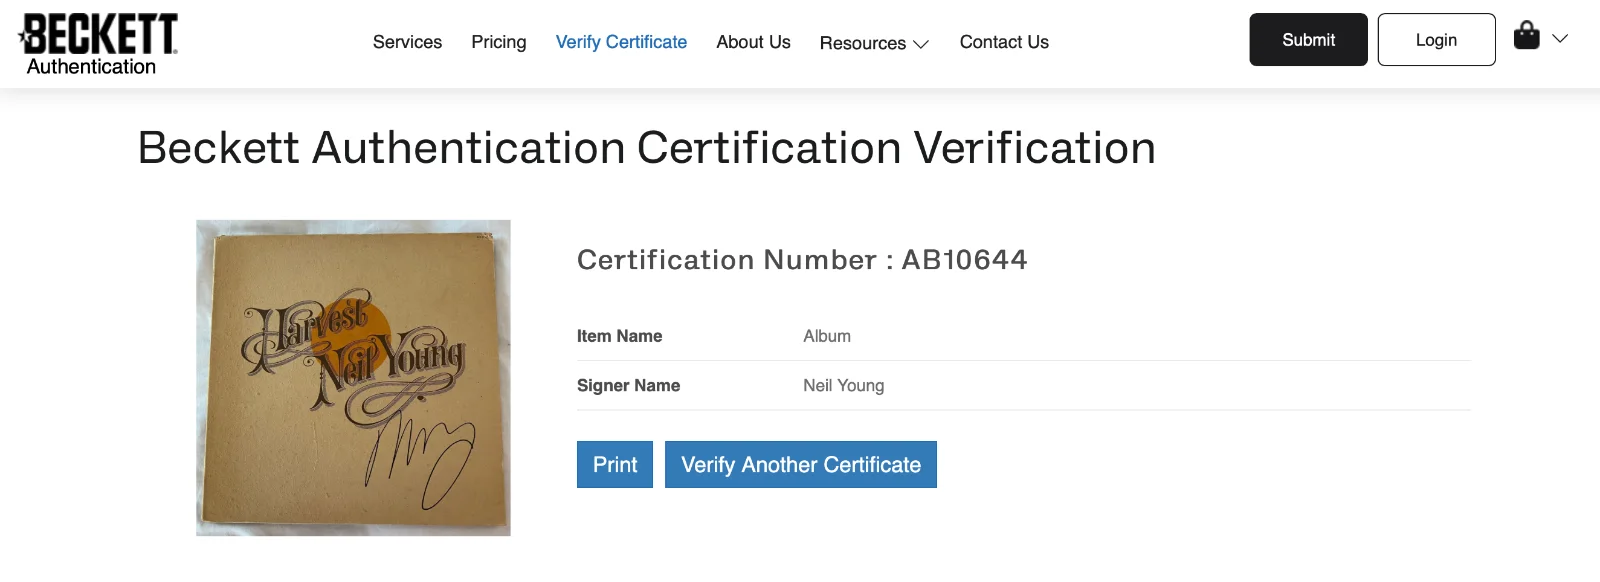Click the Signer Name label

[628, 386]
